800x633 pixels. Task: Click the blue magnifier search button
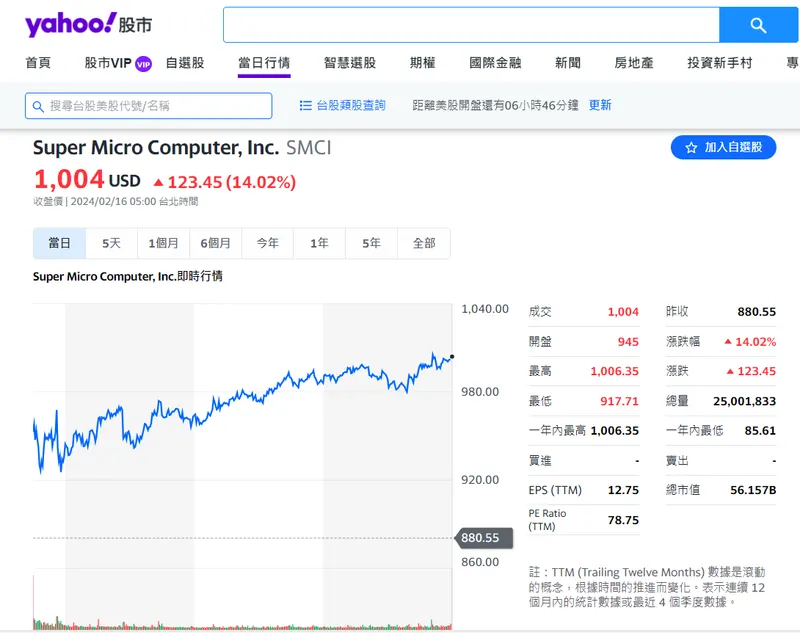point(758,25)
